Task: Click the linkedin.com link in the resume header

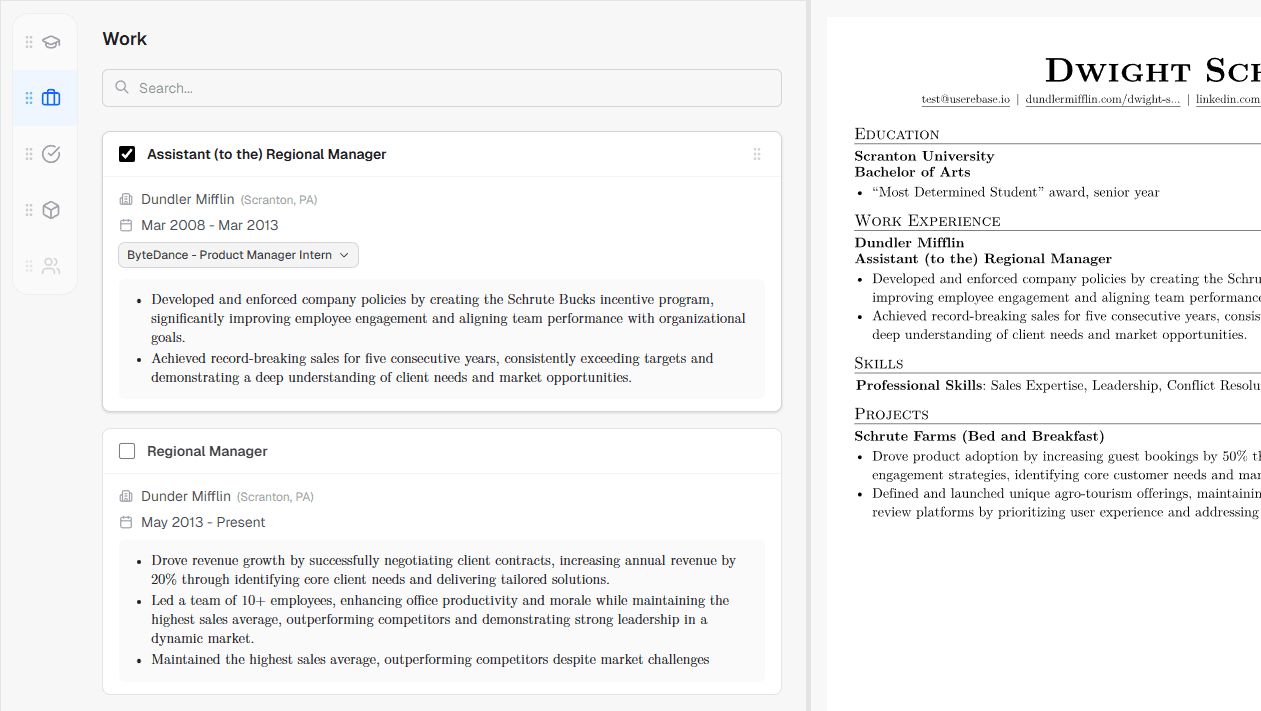Action: click(1228, 99)
